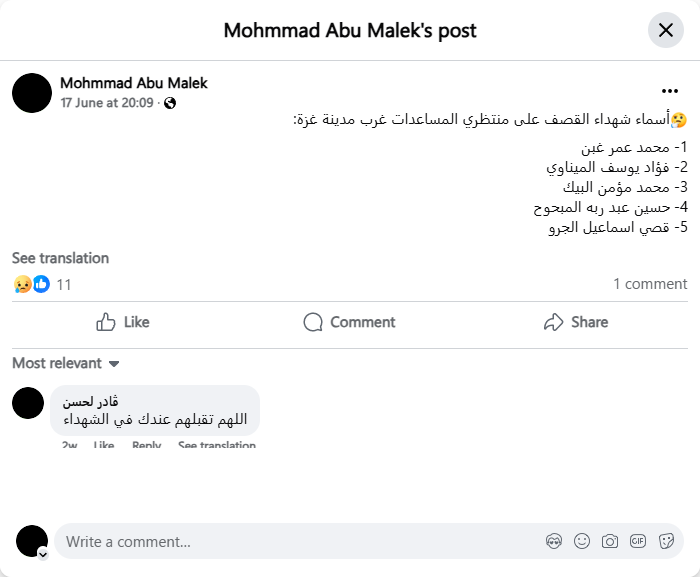Click the 17 June at 20:09 timestamp
The width and height of the screenshot is (700, 577).
click(107, 103)
